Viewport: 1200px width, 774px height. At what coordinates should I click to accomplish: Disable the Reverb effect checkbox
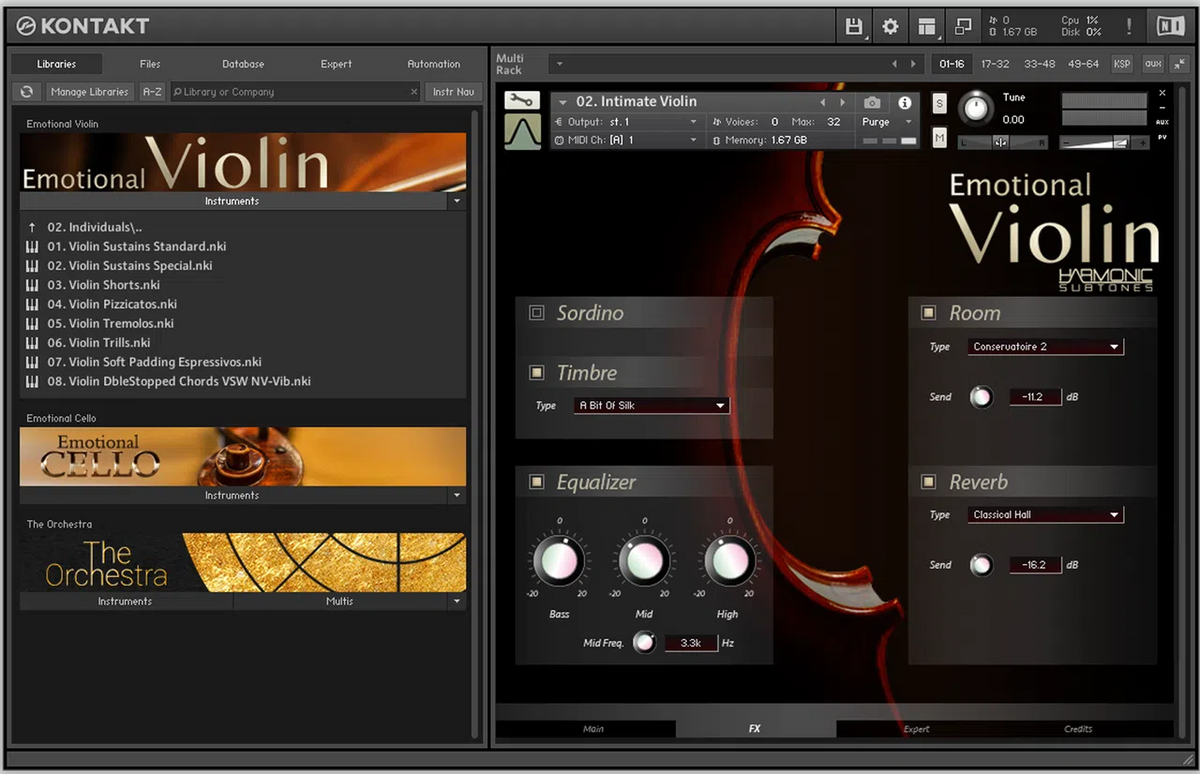click(x=929, y=483)
